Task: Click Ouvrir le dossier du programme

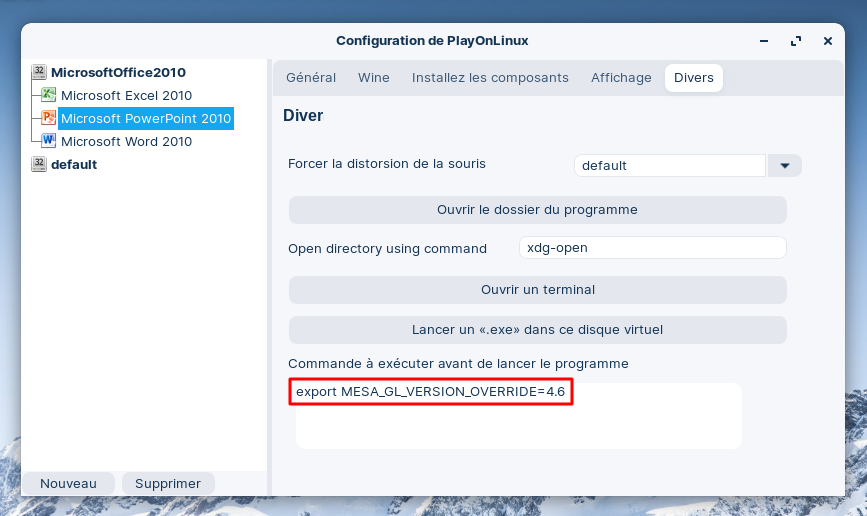Action: tap(537, 210)
